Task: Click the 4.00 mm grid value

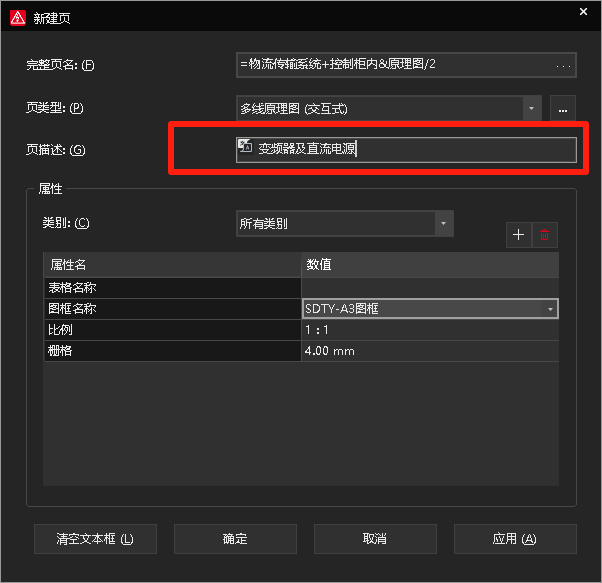Action: [x=430, y=351]
